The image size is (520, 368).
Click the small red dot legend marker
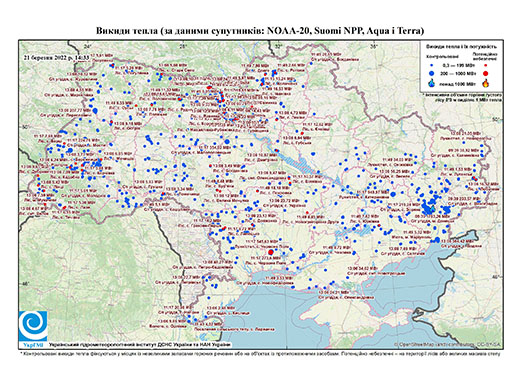(485, 65)
